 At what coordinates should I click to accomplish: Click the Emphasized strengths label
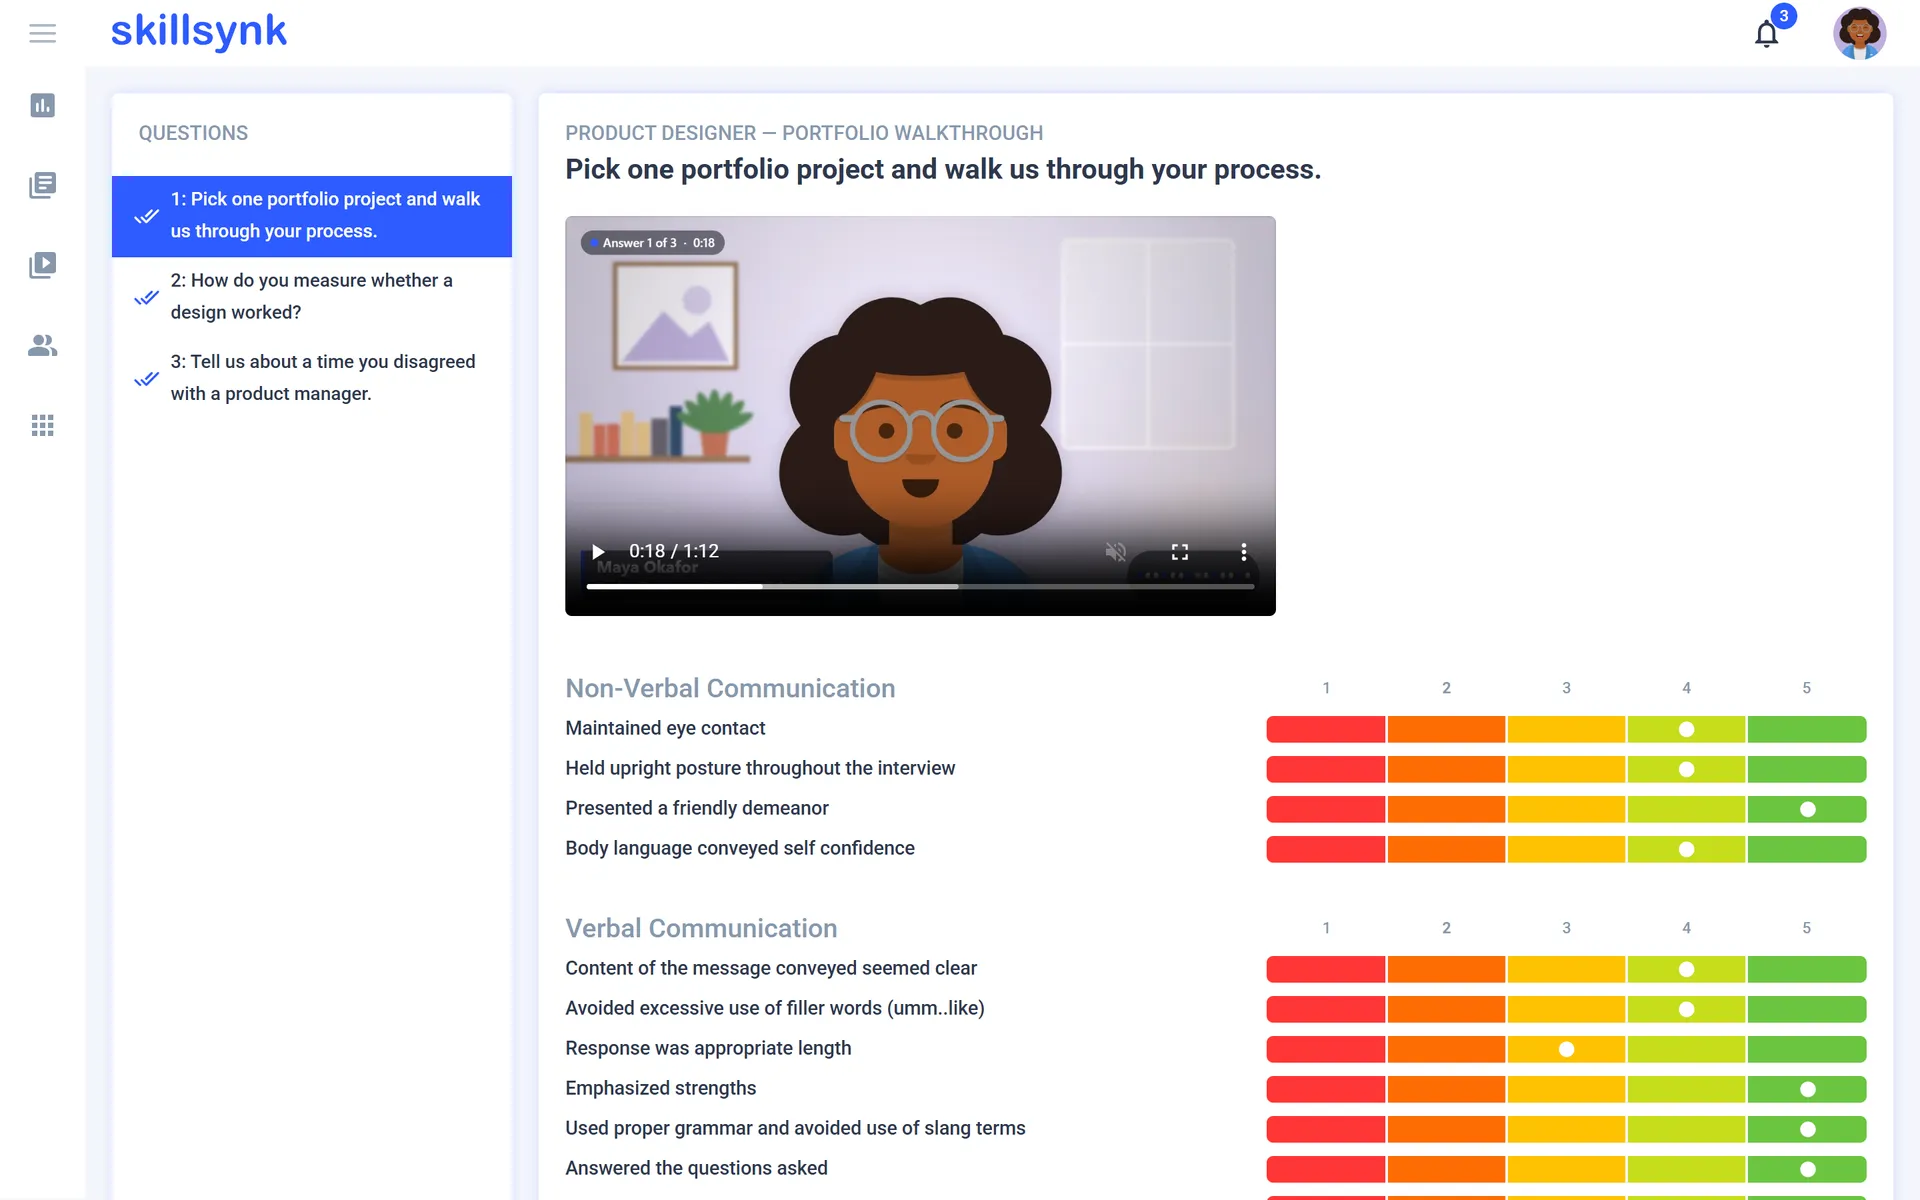click(x=660, y=1088)
